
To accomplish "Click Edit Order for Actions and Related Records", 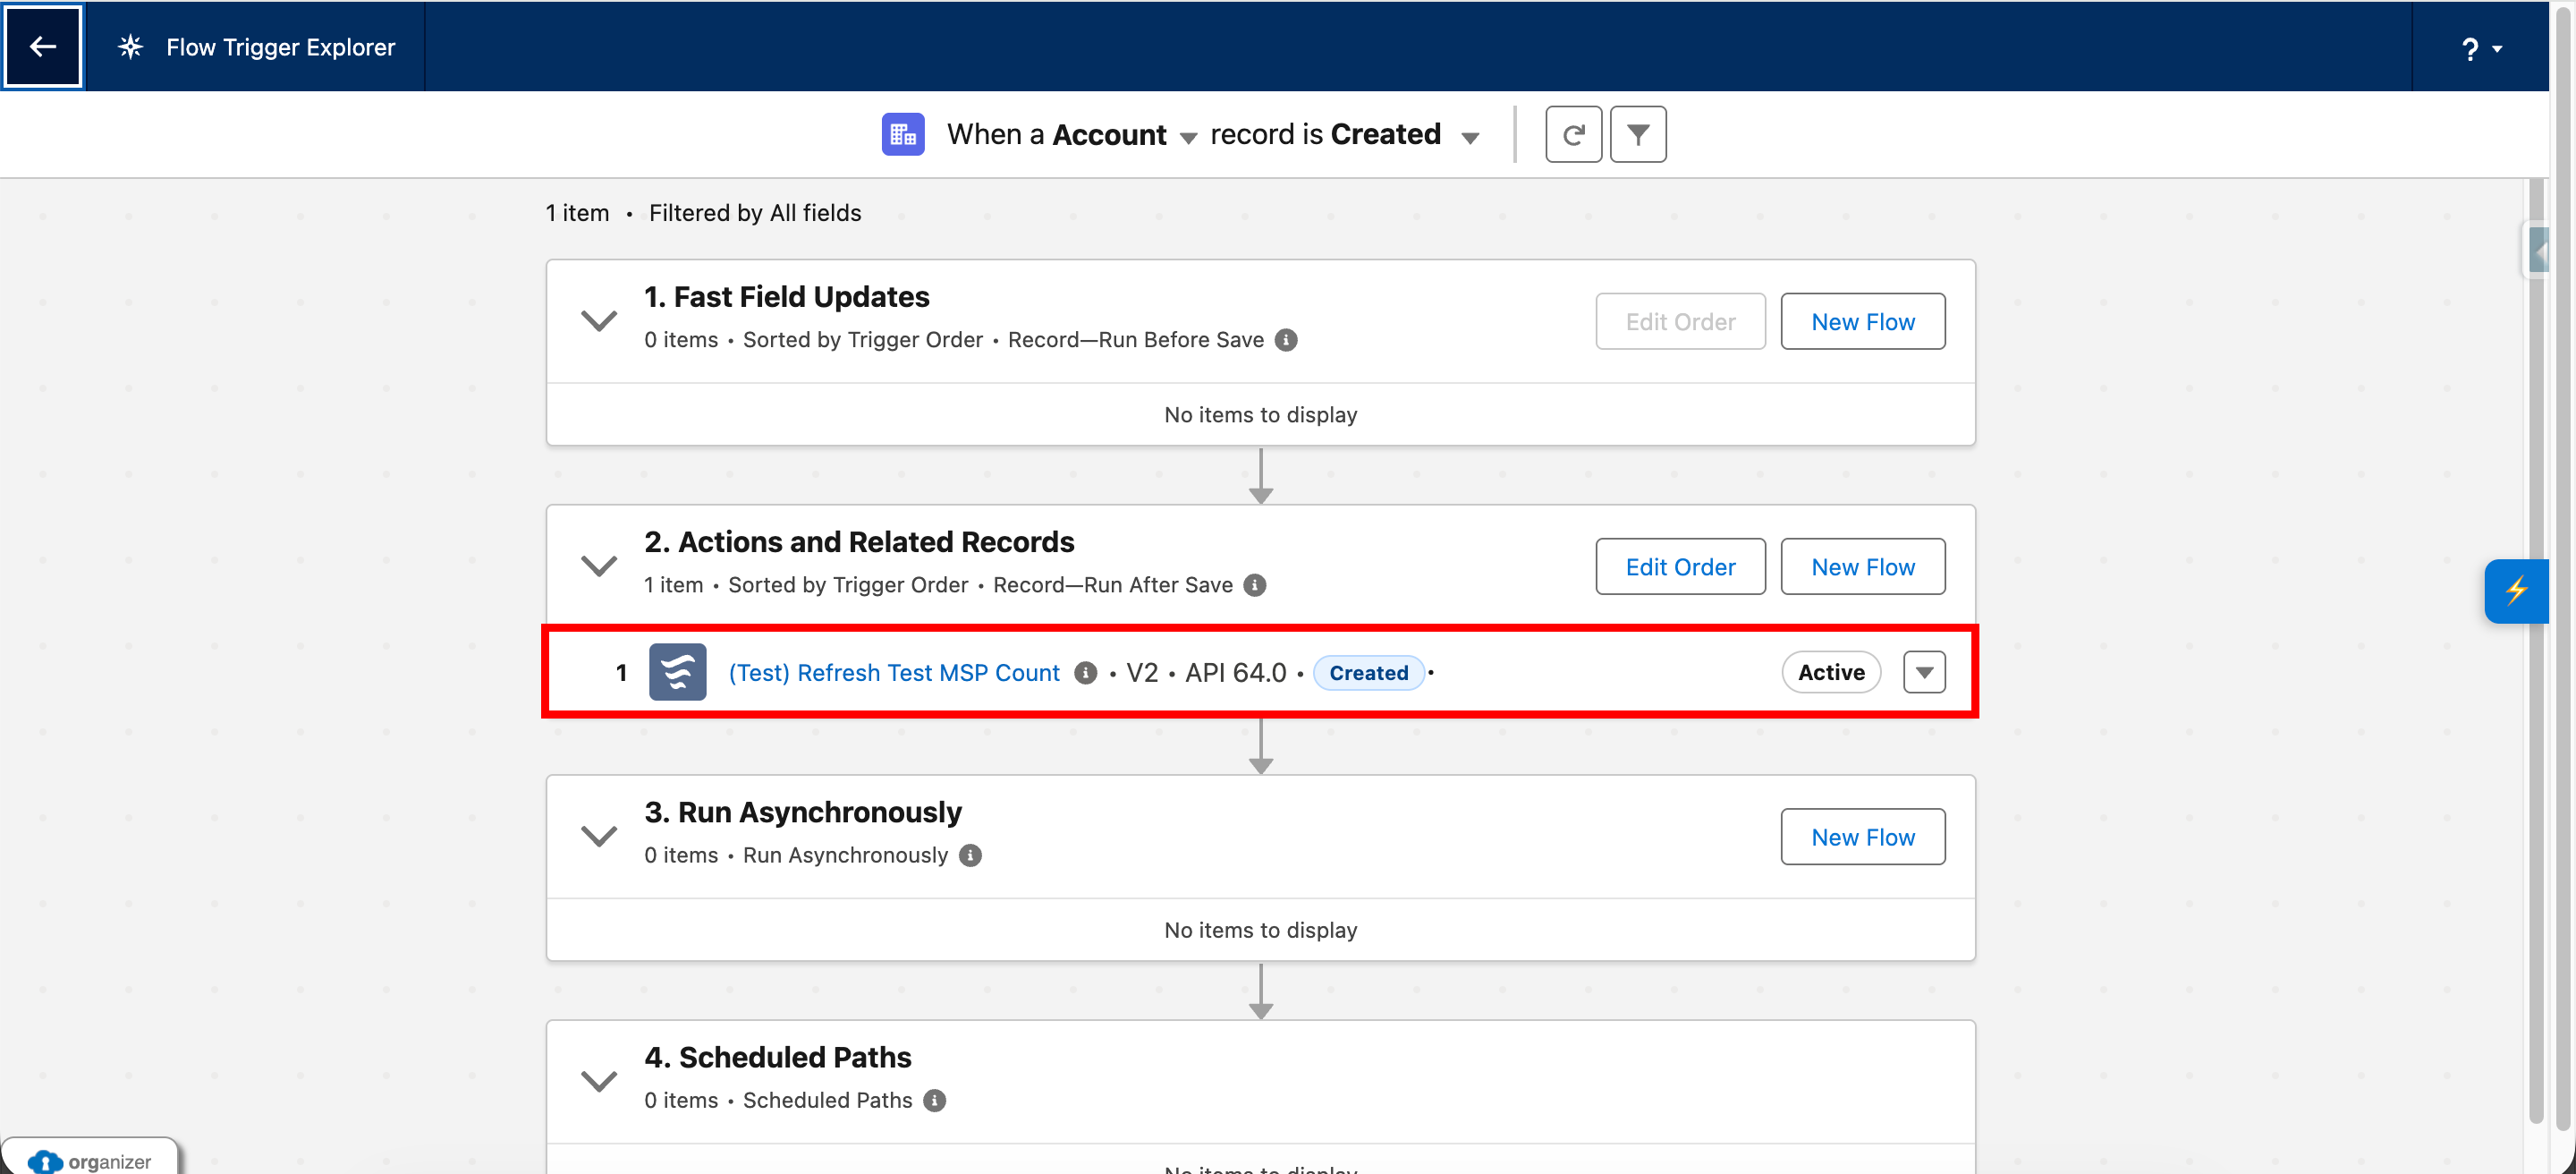I will (x=1680, y=566).
